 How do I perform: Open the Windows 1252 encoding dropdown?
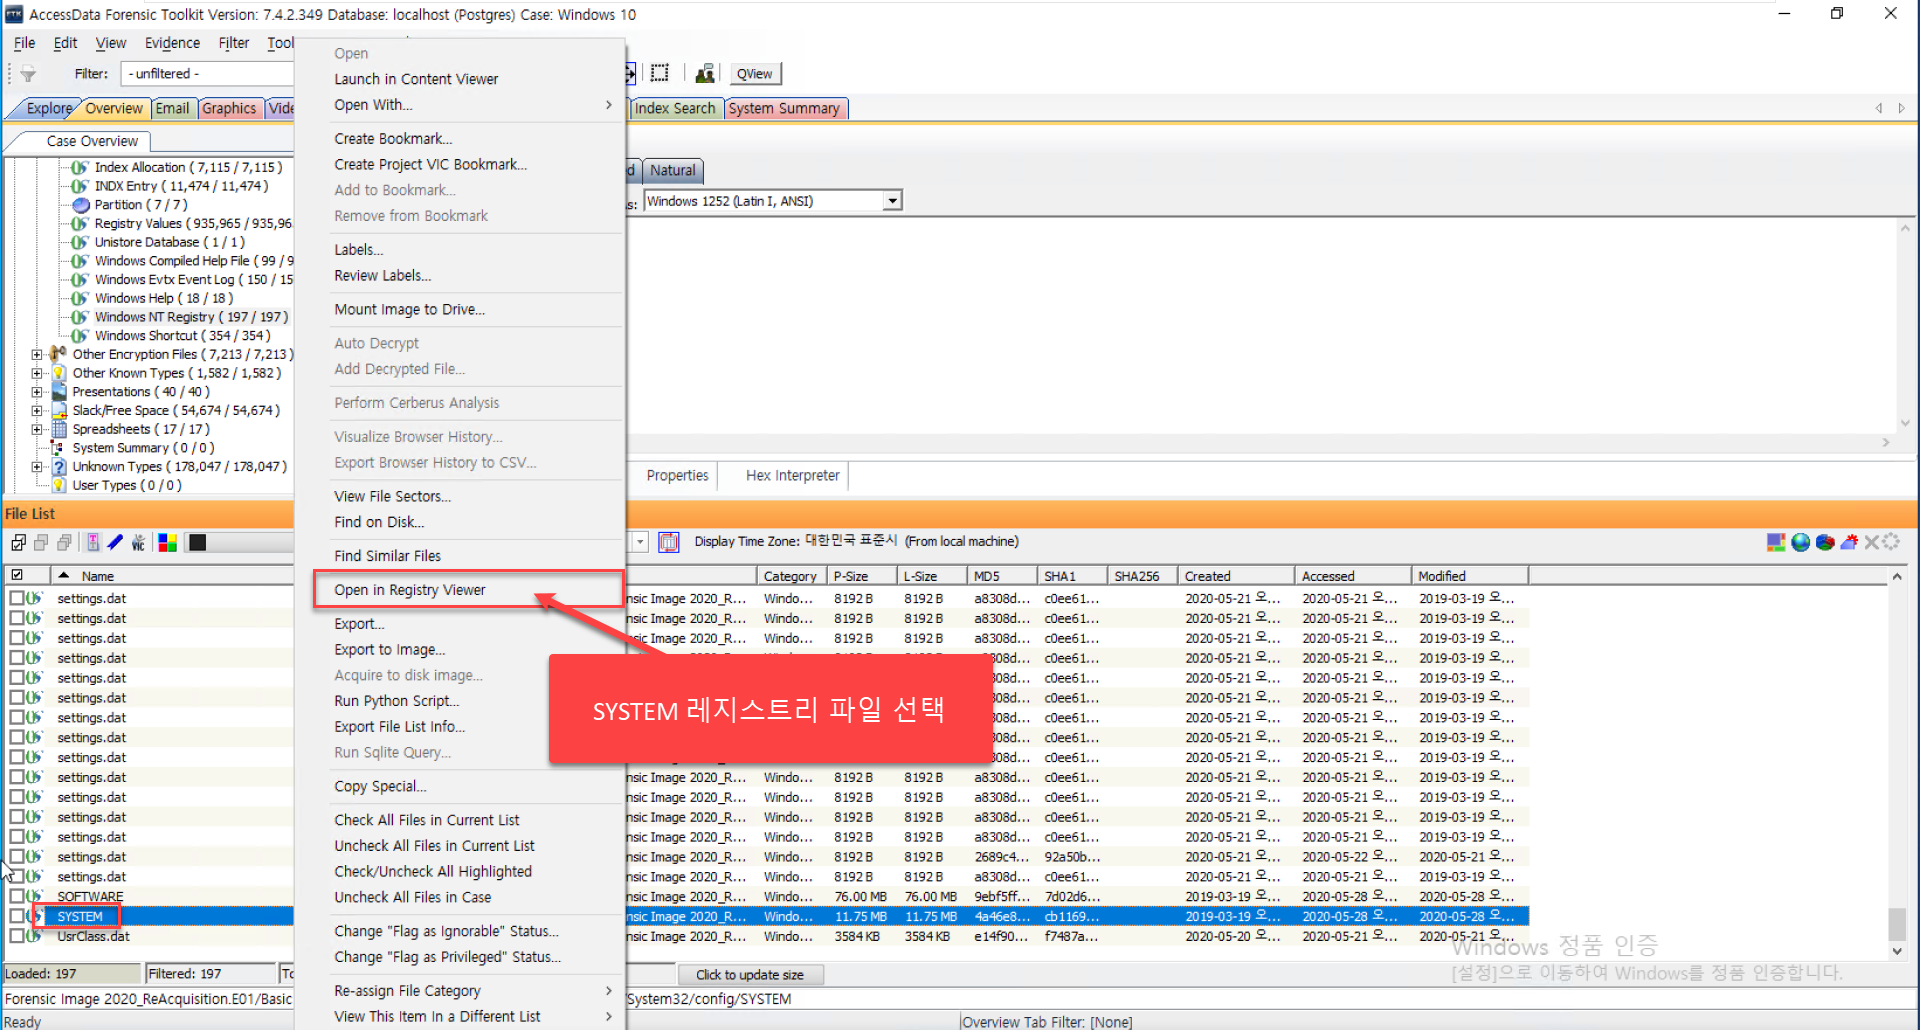pyautogui.click(x=891, y=201)
